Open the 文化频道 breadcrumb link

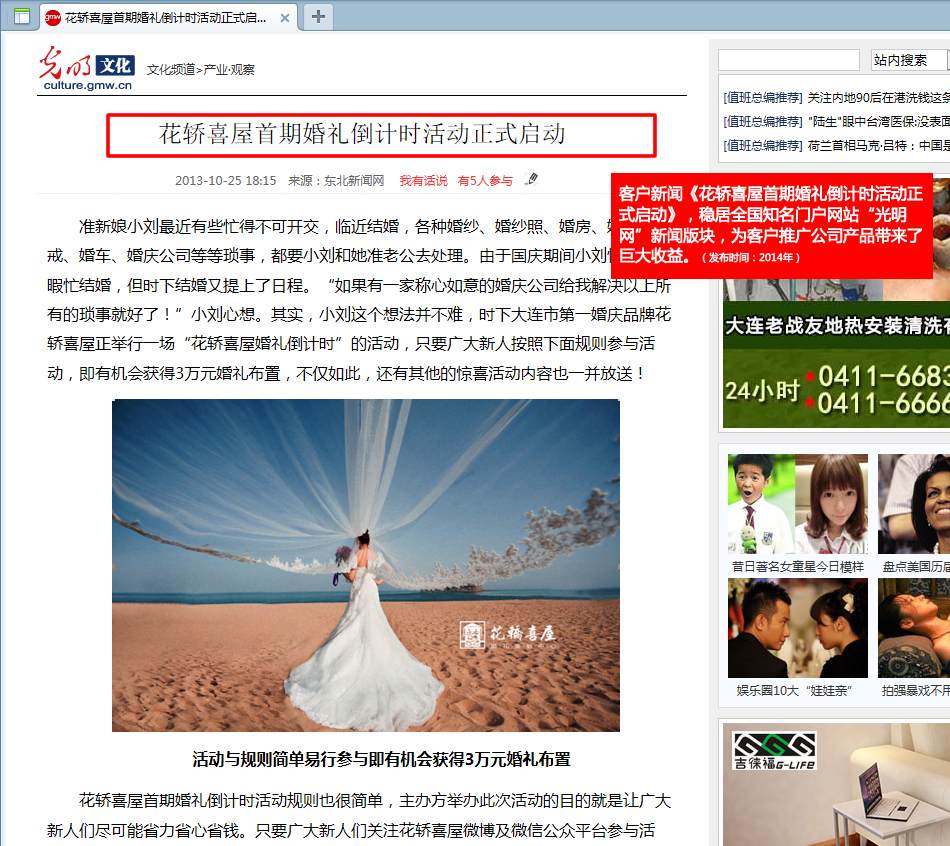(x=171, y=70)
